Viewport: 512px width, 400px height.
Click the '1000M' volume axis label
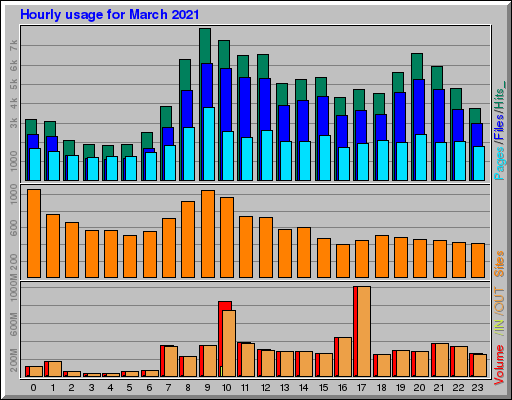tap(14, 289)
